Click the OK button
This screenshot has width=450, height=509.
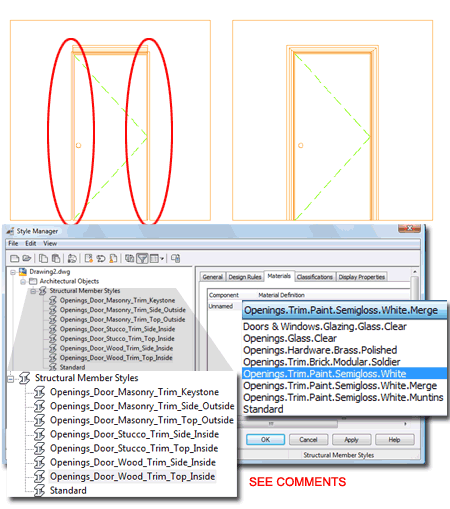click(265, 440)
